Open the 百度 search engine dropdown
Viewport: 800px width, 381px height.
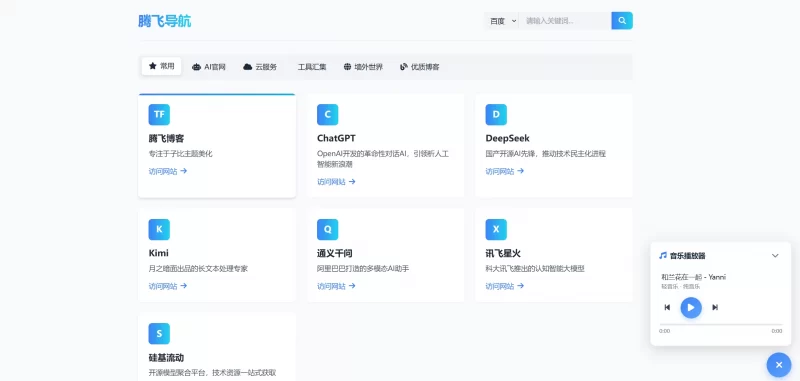click(x=502, y=21)
